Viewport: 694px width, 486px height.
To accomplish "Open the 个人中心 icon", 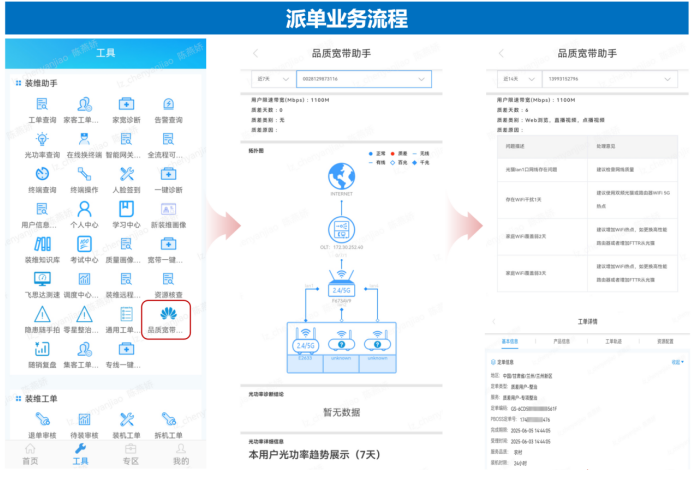I will click(x=84, y=211).
